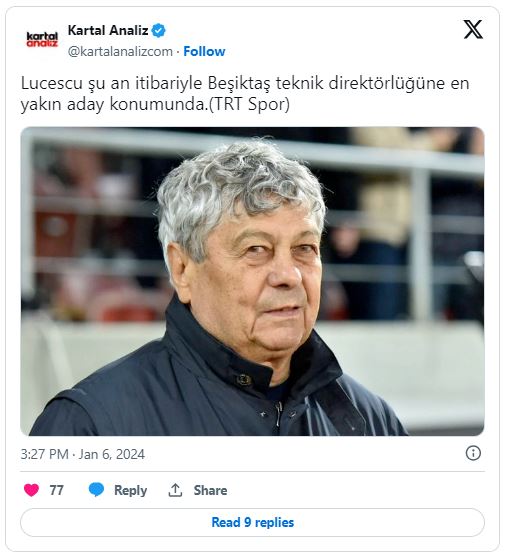The image size is (505, 554).
Task: Click the blue verified badge
Action: (x=158, y=31)
